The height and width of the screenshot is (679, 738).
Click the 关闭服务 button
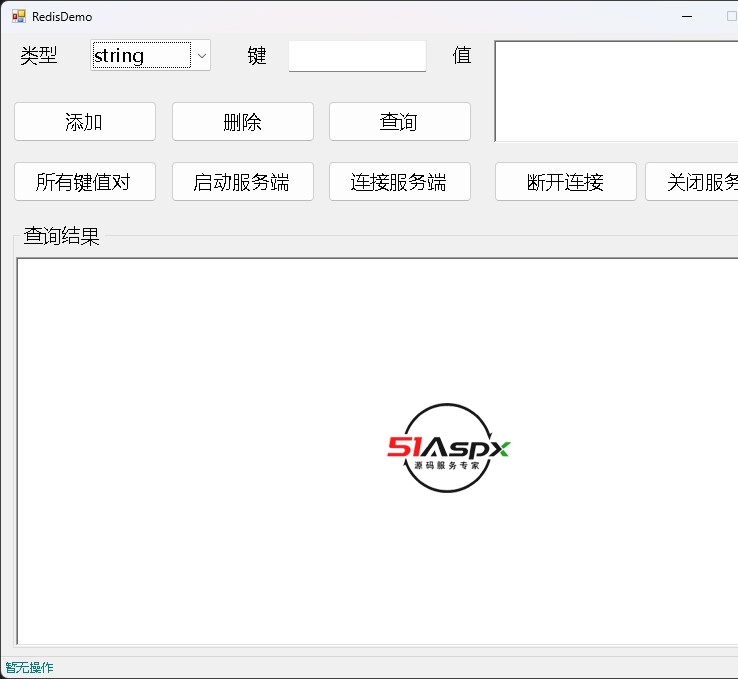click(692, 182)
